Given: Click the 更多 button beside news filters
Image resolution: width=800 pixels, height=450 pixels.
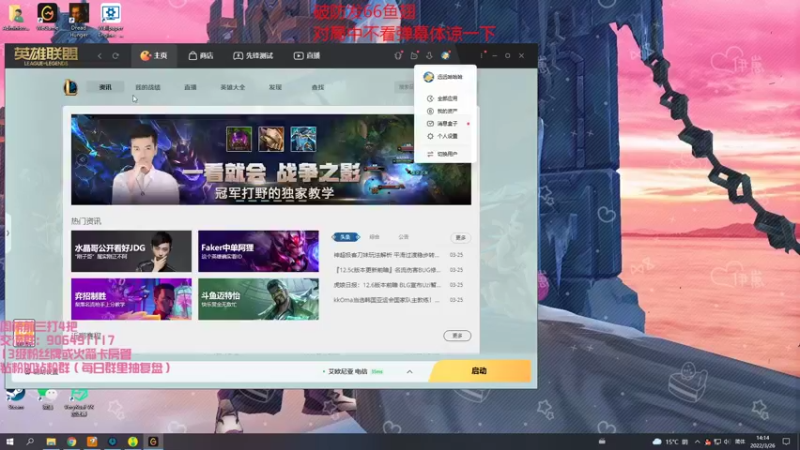Looking at the screenshot, I should 461,237.
